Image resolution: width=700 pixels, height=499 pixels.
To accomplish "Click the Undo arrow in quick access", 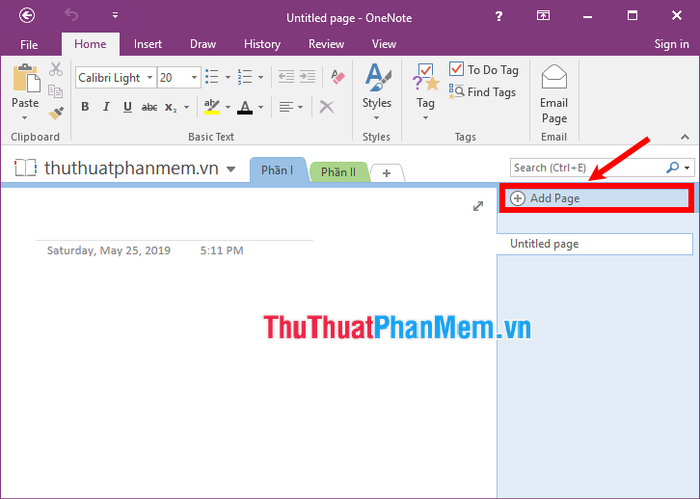I will click(71, 15).
